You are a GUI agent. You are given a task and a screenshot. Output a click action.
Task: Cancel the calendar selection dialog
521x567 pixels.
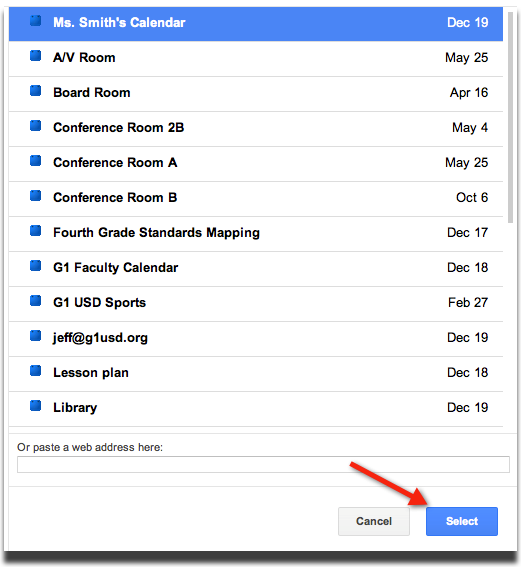pyautogui.click(x=374, y=521)
